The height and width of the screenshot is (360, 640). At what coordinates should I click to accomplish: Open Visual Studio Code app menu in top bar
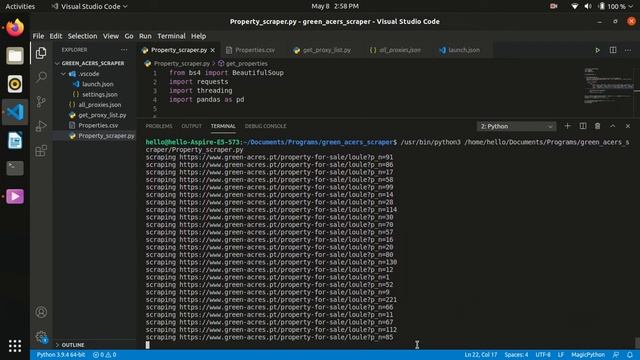(x=89, y=7)
